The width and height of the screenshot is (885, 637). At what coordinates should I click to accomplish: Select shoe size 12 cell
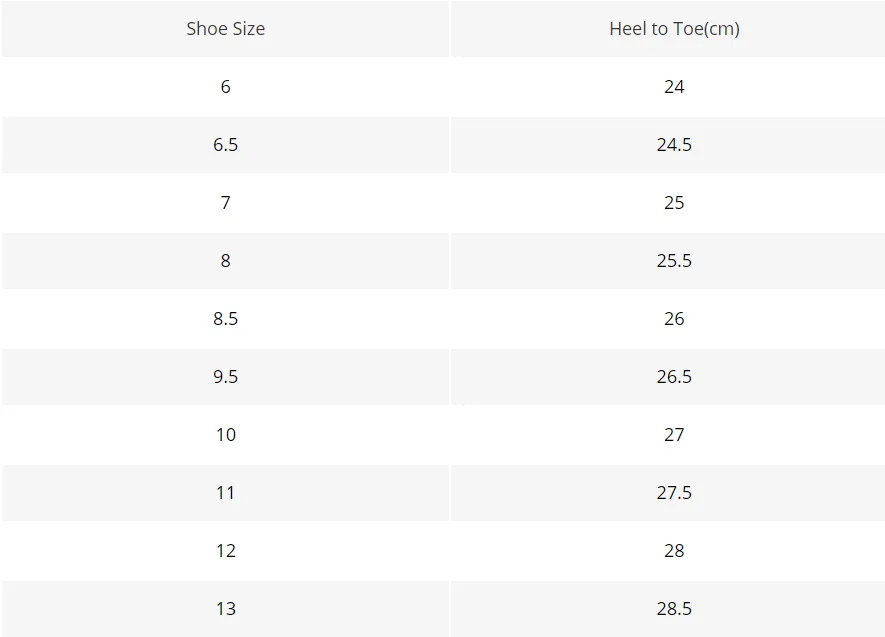pos(226,551)
